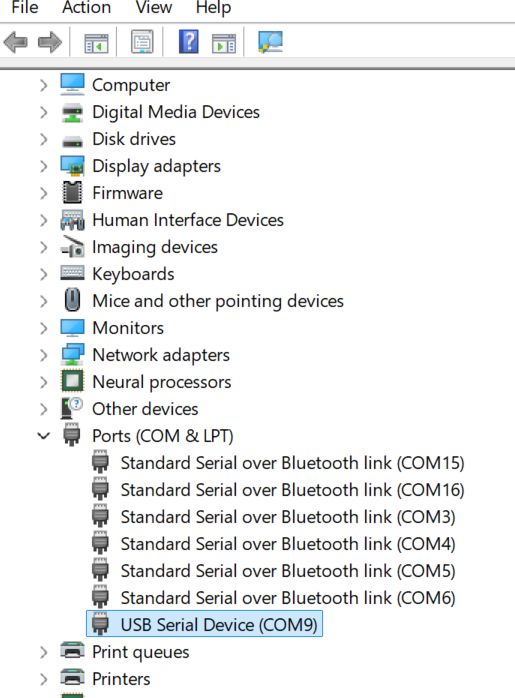Click the Forward arrow toolbar icon
The width and height of the screenshot is (515, 698).
tap(50, 43)
